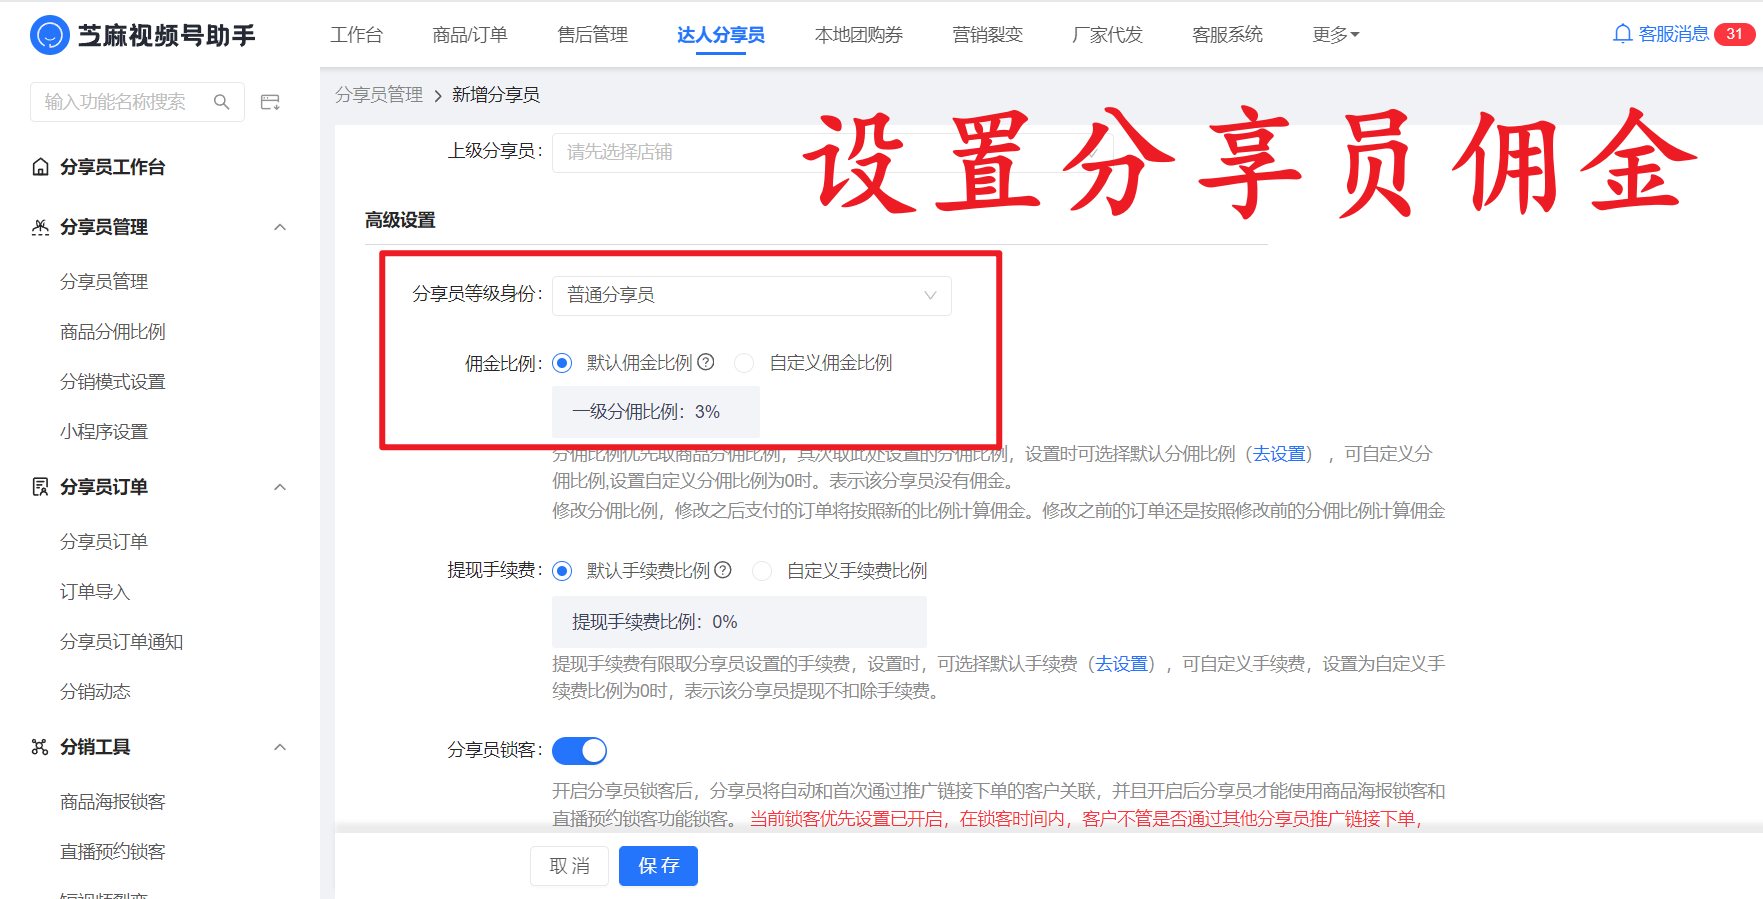Collapse the 分享员管理 sidebar section chevron
Viewport: 1763px width, 899px height.
280,227
